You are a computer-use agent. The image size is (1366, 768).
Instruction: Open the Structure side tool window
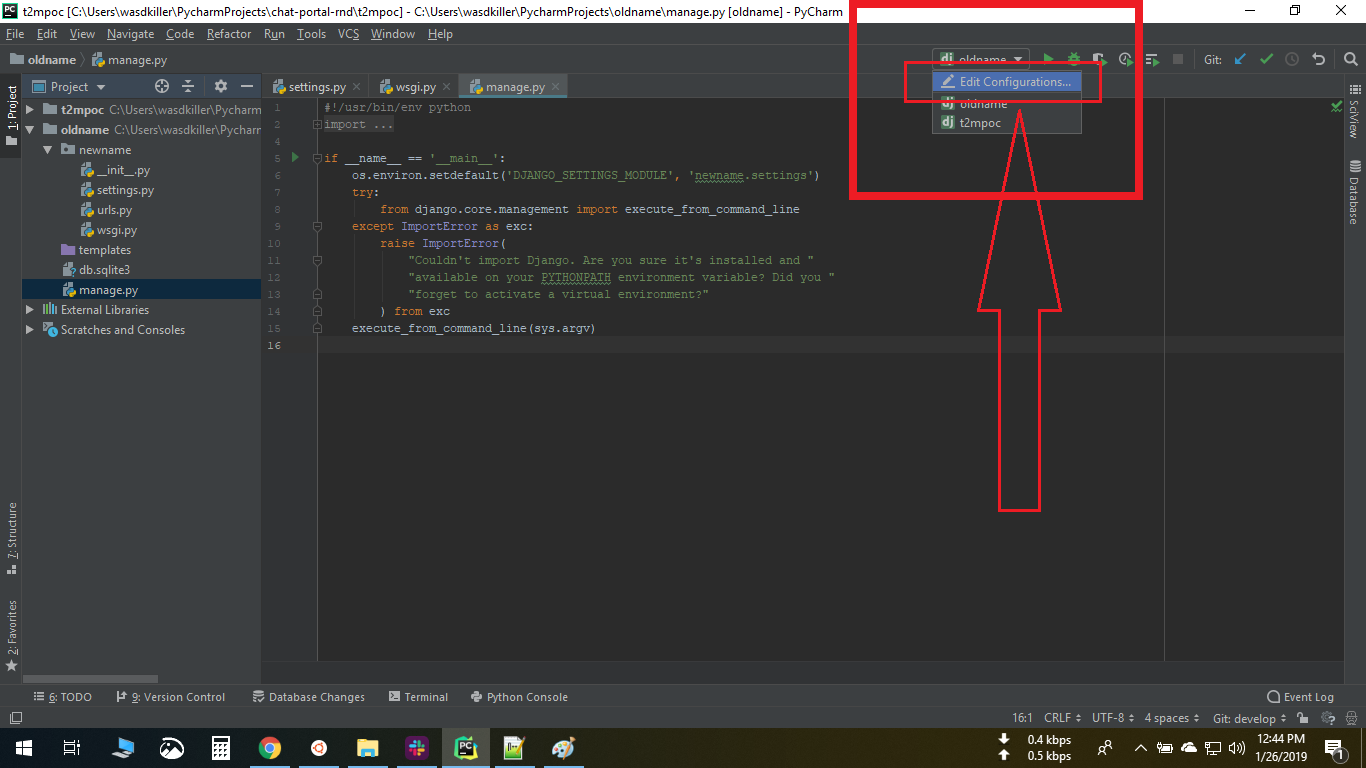(11, 538)
